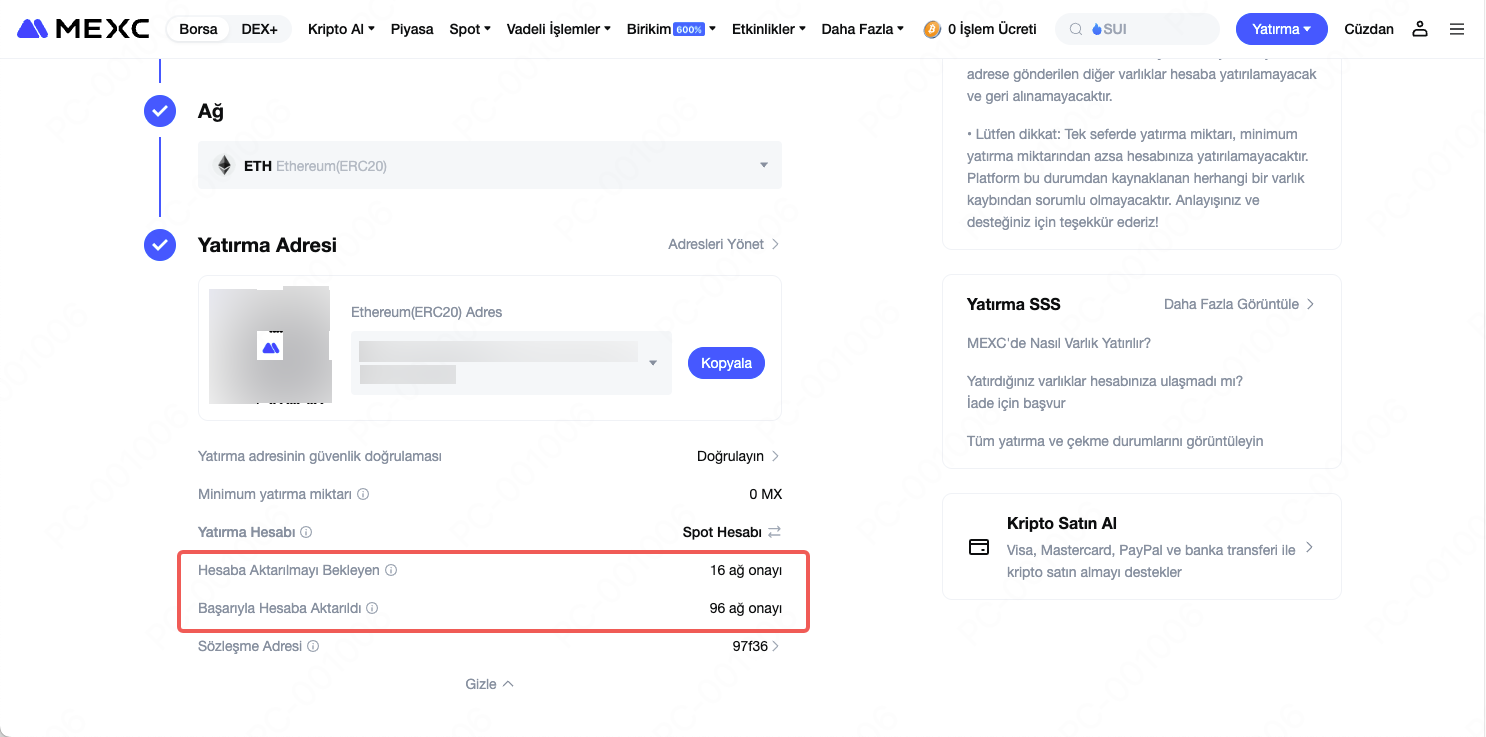Open Daha Fazla Görüntüle in Yatırma SSS
This screenshot has width=1486, height=737.
click(1239, 304)
